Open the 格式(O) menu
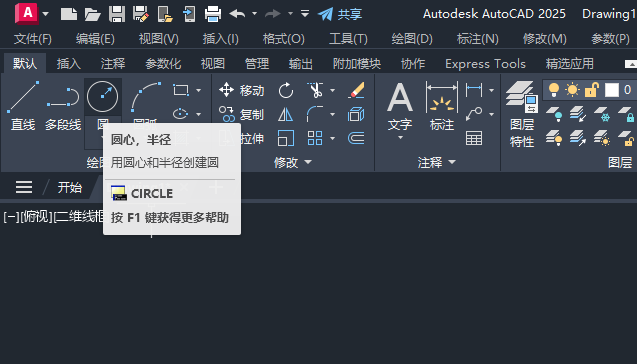 point(284,39)
